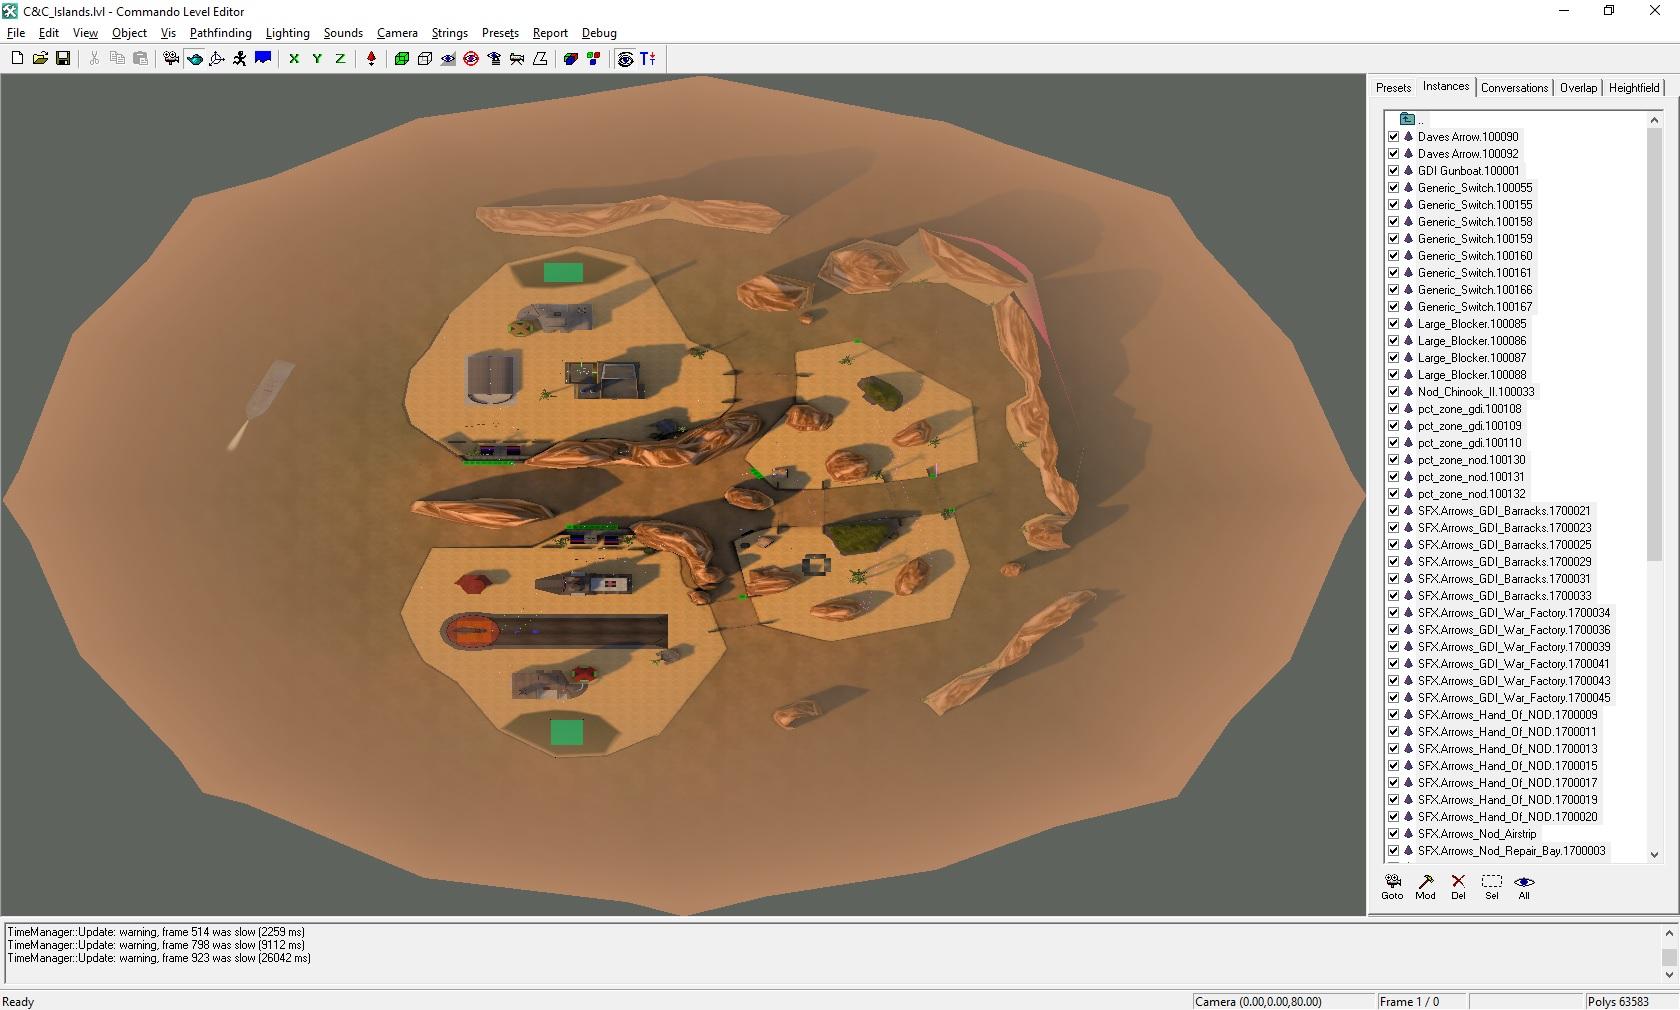Viewport: 1680px width, 1010px height.
Task: Go up a level via parent folder icon
Action: click(1407, 119)
